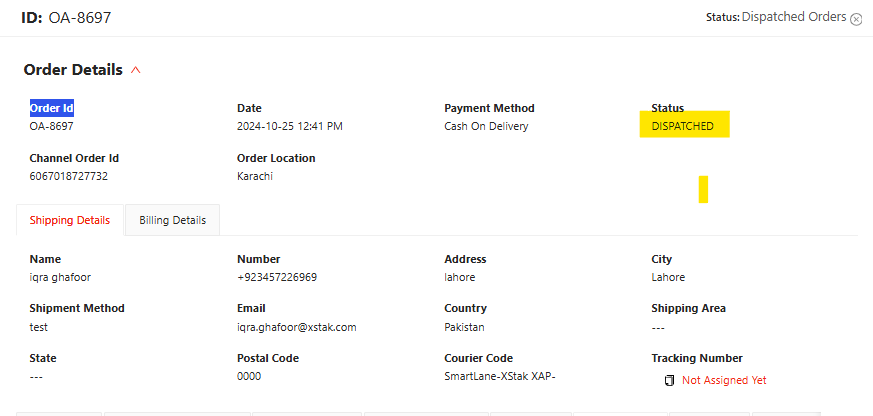This screenshot has height=416, width=873.
Task: Collapse the Order Details section
Action: click(x=136, y=70)
